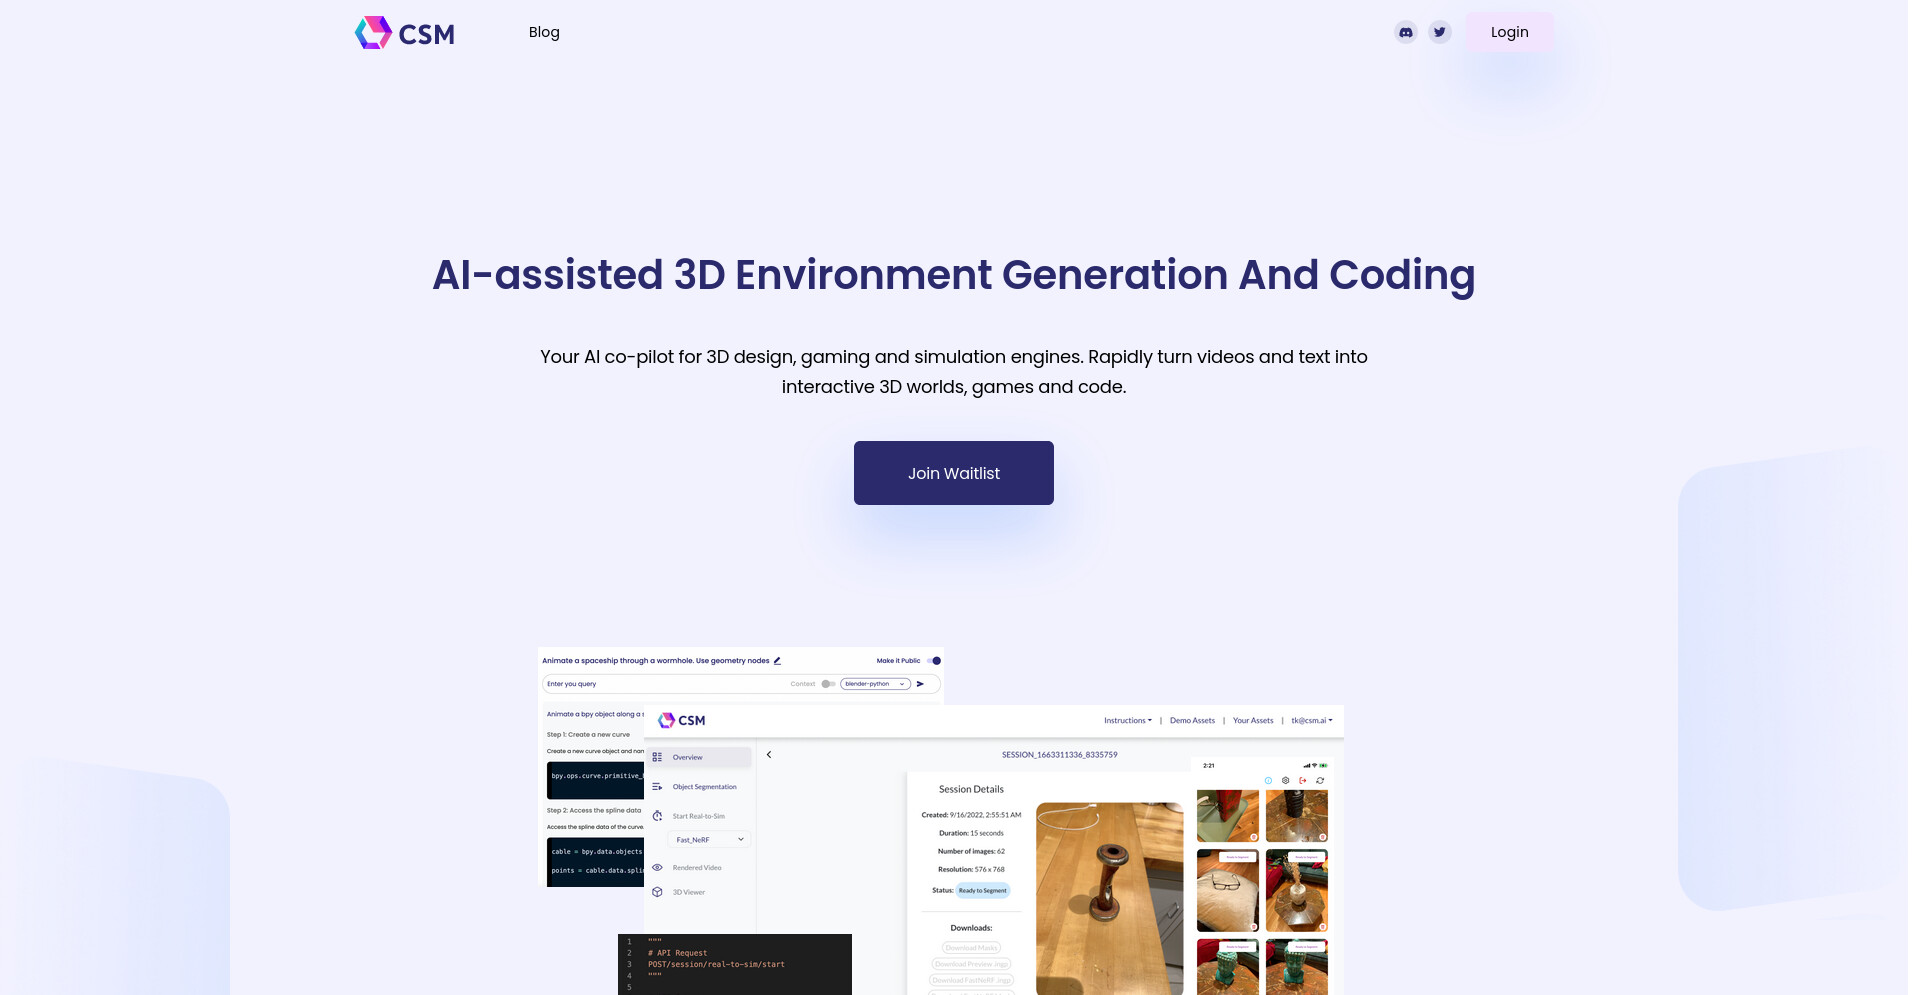Click the Login button
Image resolution: width=1920 pixels, height=995 pixels.
pos(1509,32)
